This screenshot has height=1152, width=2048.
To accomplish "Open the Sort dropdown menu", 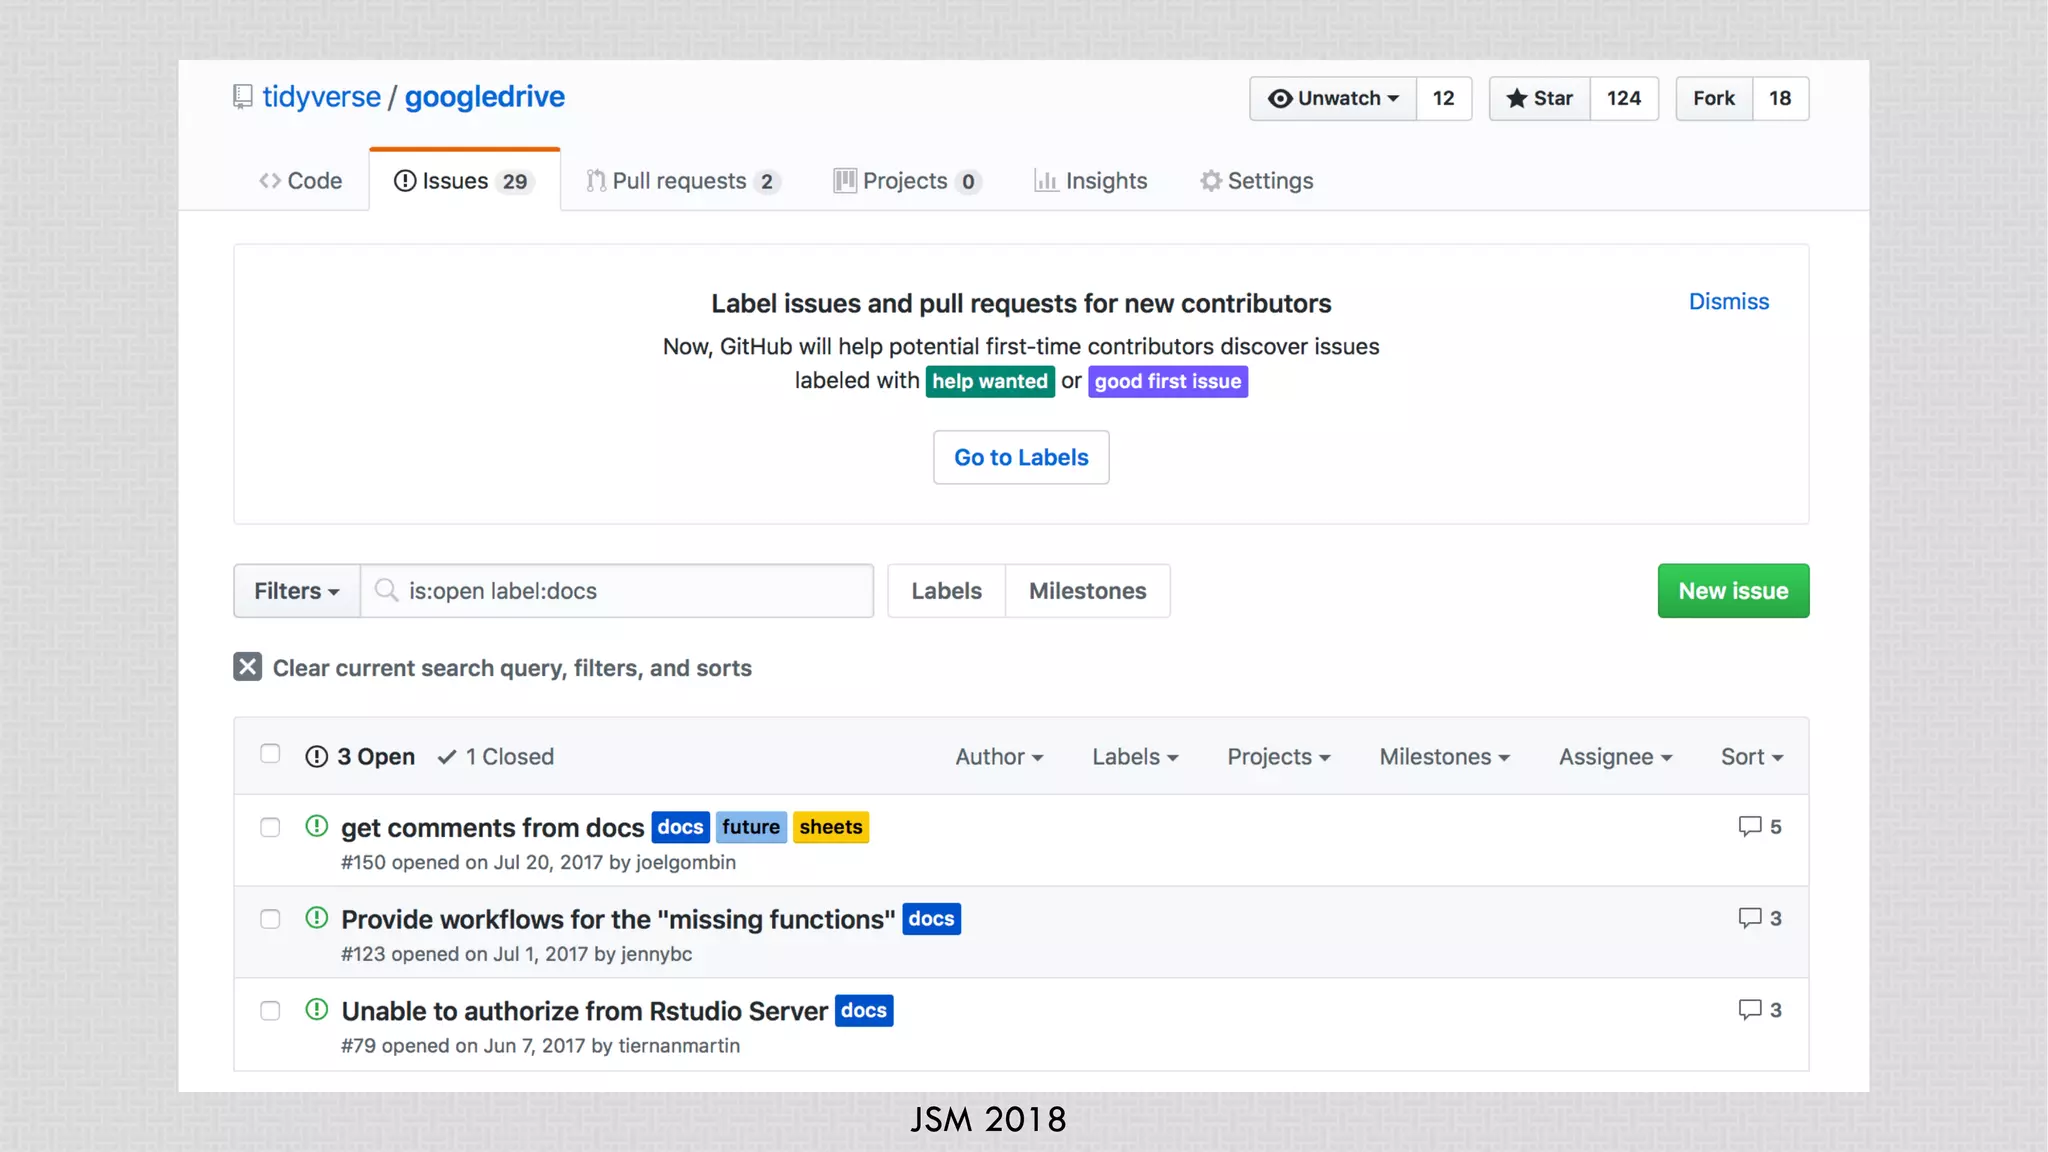I will [1751, 757].
